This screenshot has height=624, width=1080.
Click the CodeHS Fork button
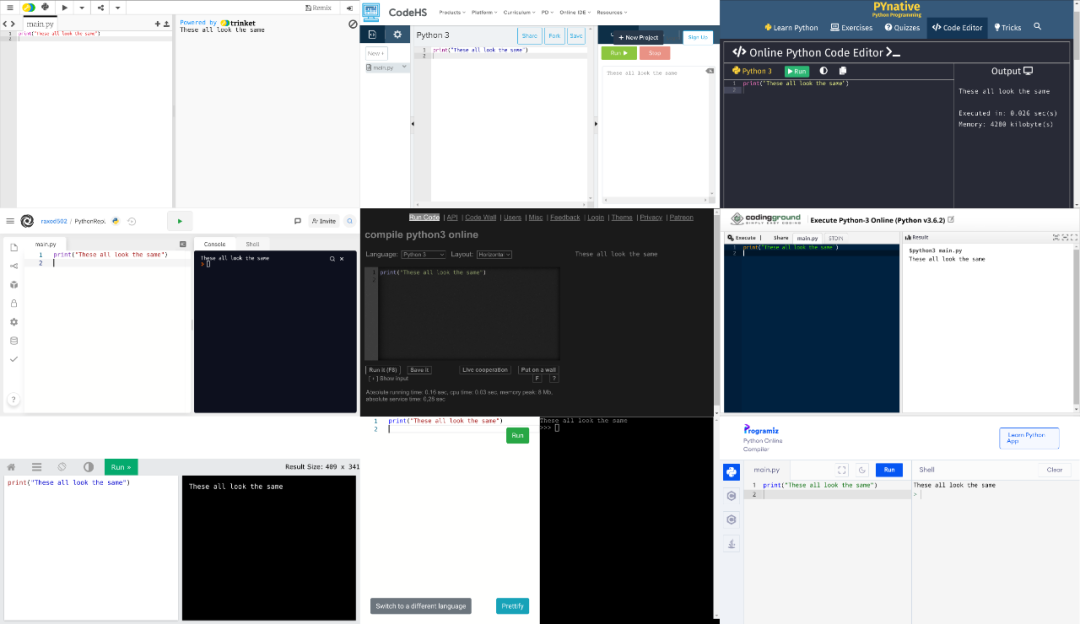click(554, 36)
